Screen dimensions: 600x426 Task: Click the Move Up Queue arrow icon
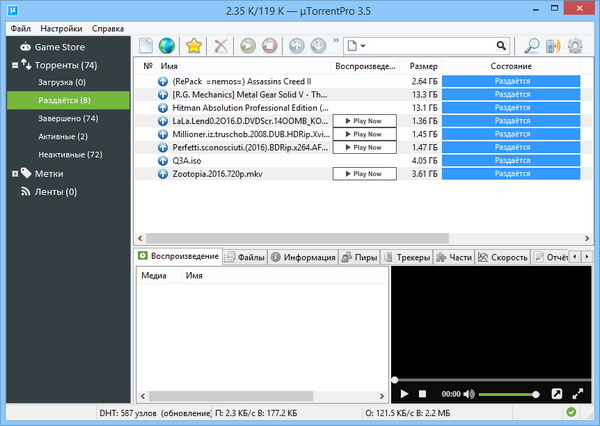tap(297, 46)
